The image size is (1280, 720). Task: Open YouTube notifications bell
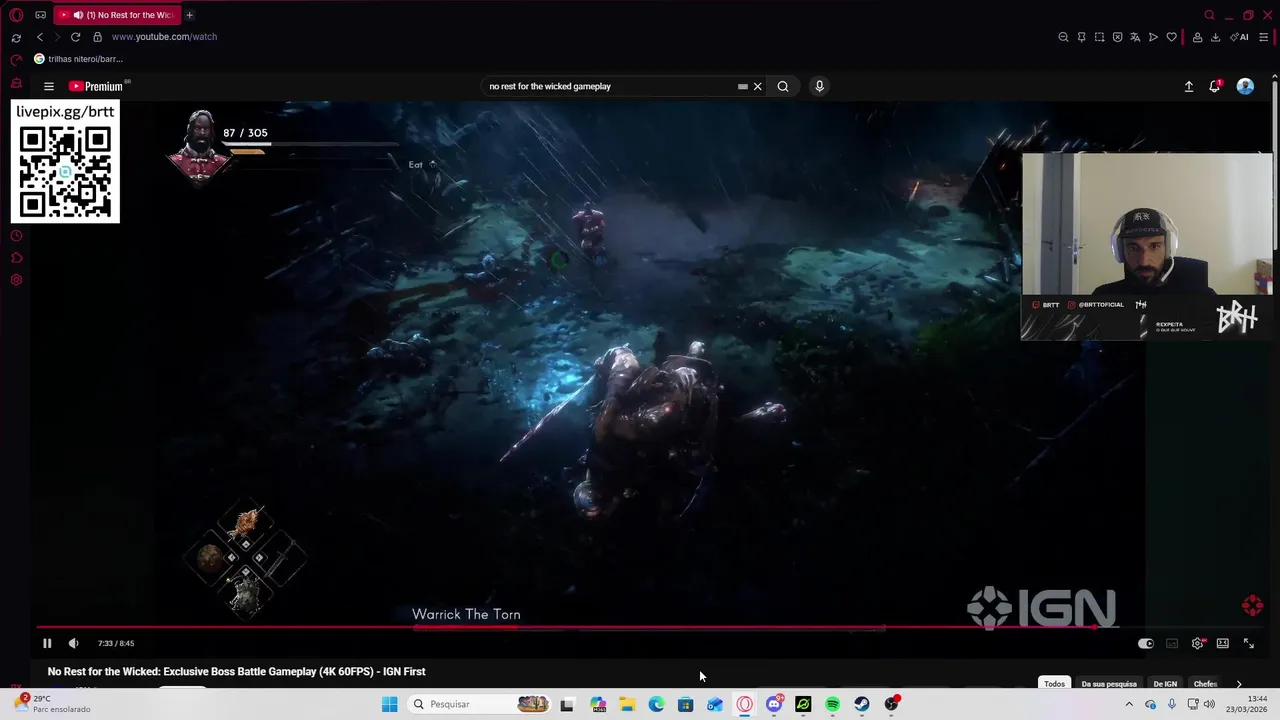pyautogui.click(x=1215, y=86)
